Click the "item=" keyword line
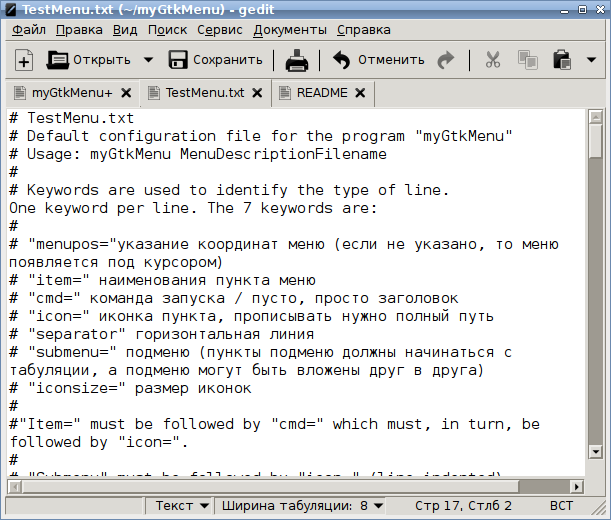Image resolution: width=611 pixels, height=520 pixels. pos(162,281)
